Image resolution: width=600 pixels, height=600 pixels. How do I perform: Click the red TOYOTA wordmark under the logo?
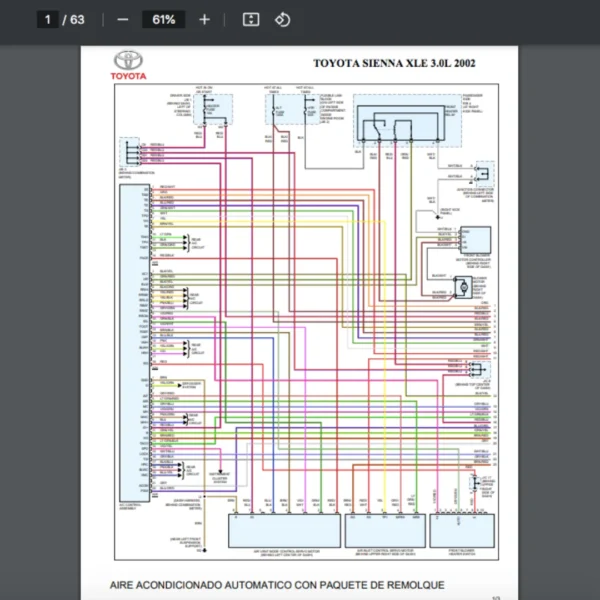(128, 76)
